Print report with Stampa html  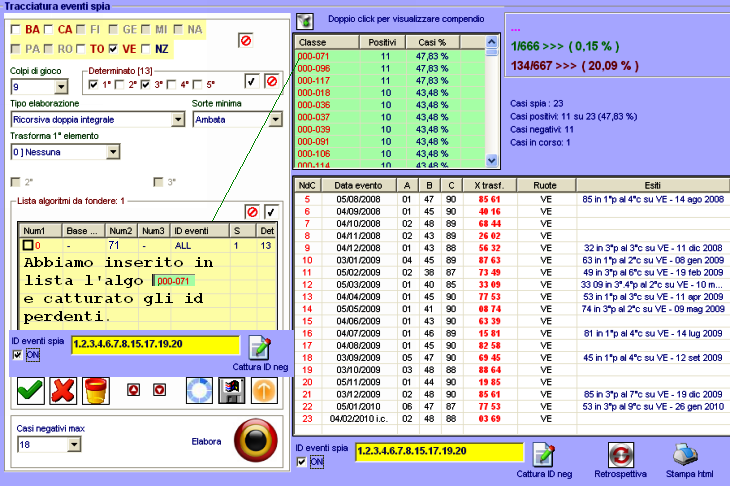pos(685,455)
